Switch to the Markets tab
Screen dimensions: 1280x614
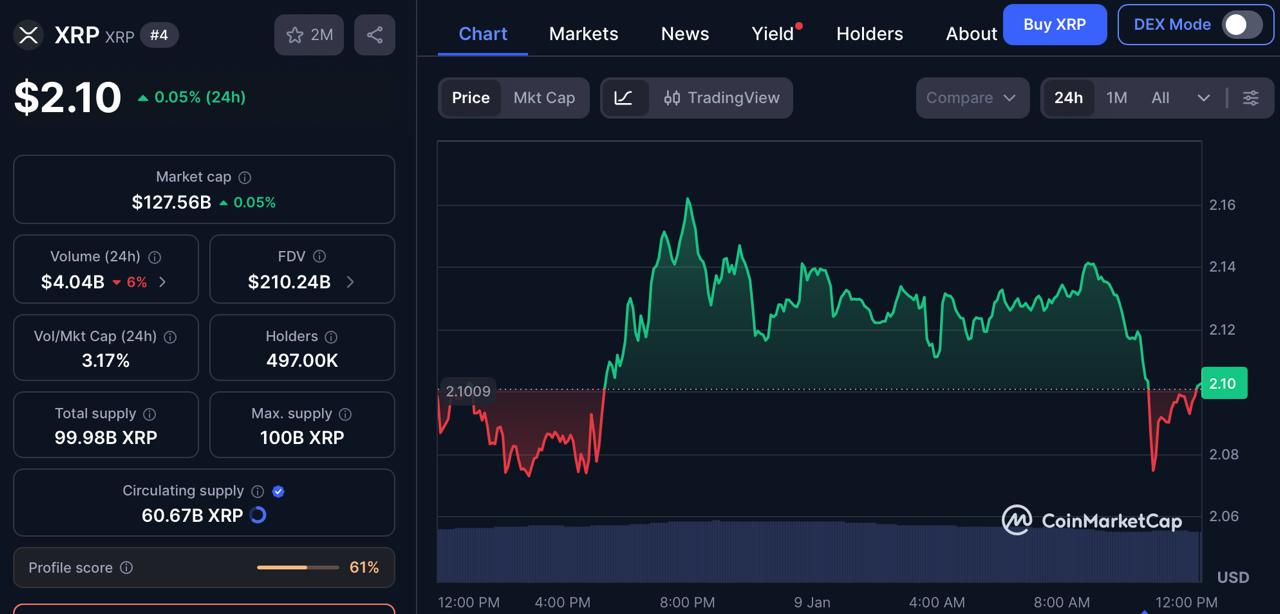point(583,33)
